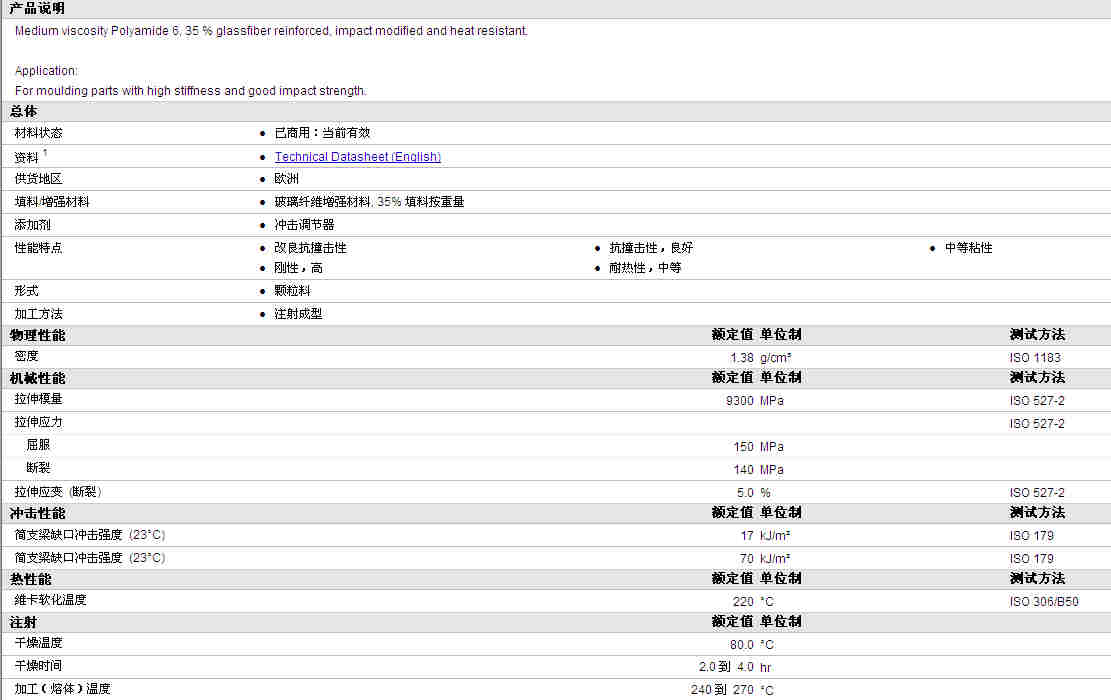1111x700 pixels.
Task: Select the For moulding parts description line
Action: click(x=191, y=91)
